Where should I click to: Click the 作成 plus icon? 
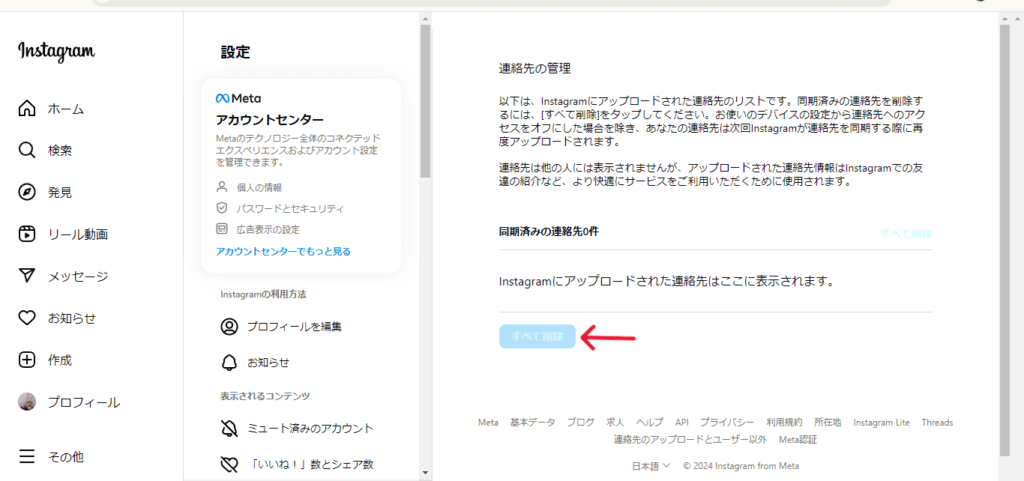[26, 360]
